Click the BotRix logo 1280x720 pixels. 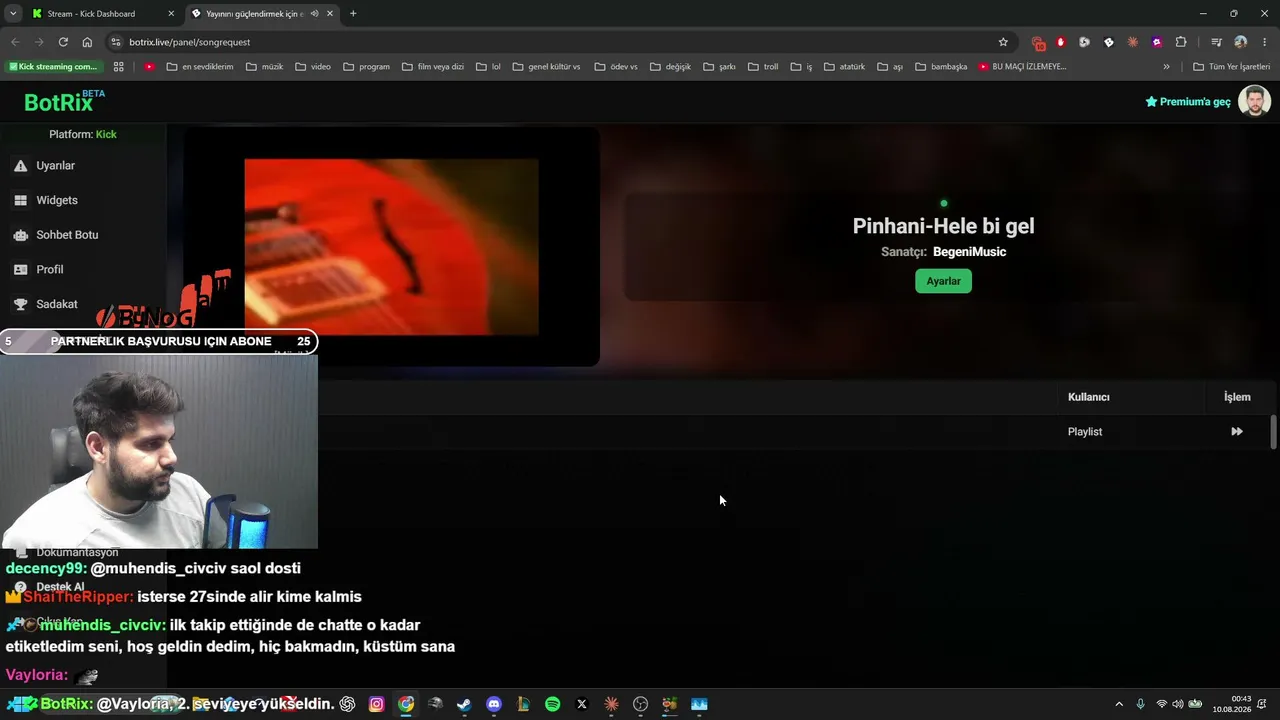[64, 102]
